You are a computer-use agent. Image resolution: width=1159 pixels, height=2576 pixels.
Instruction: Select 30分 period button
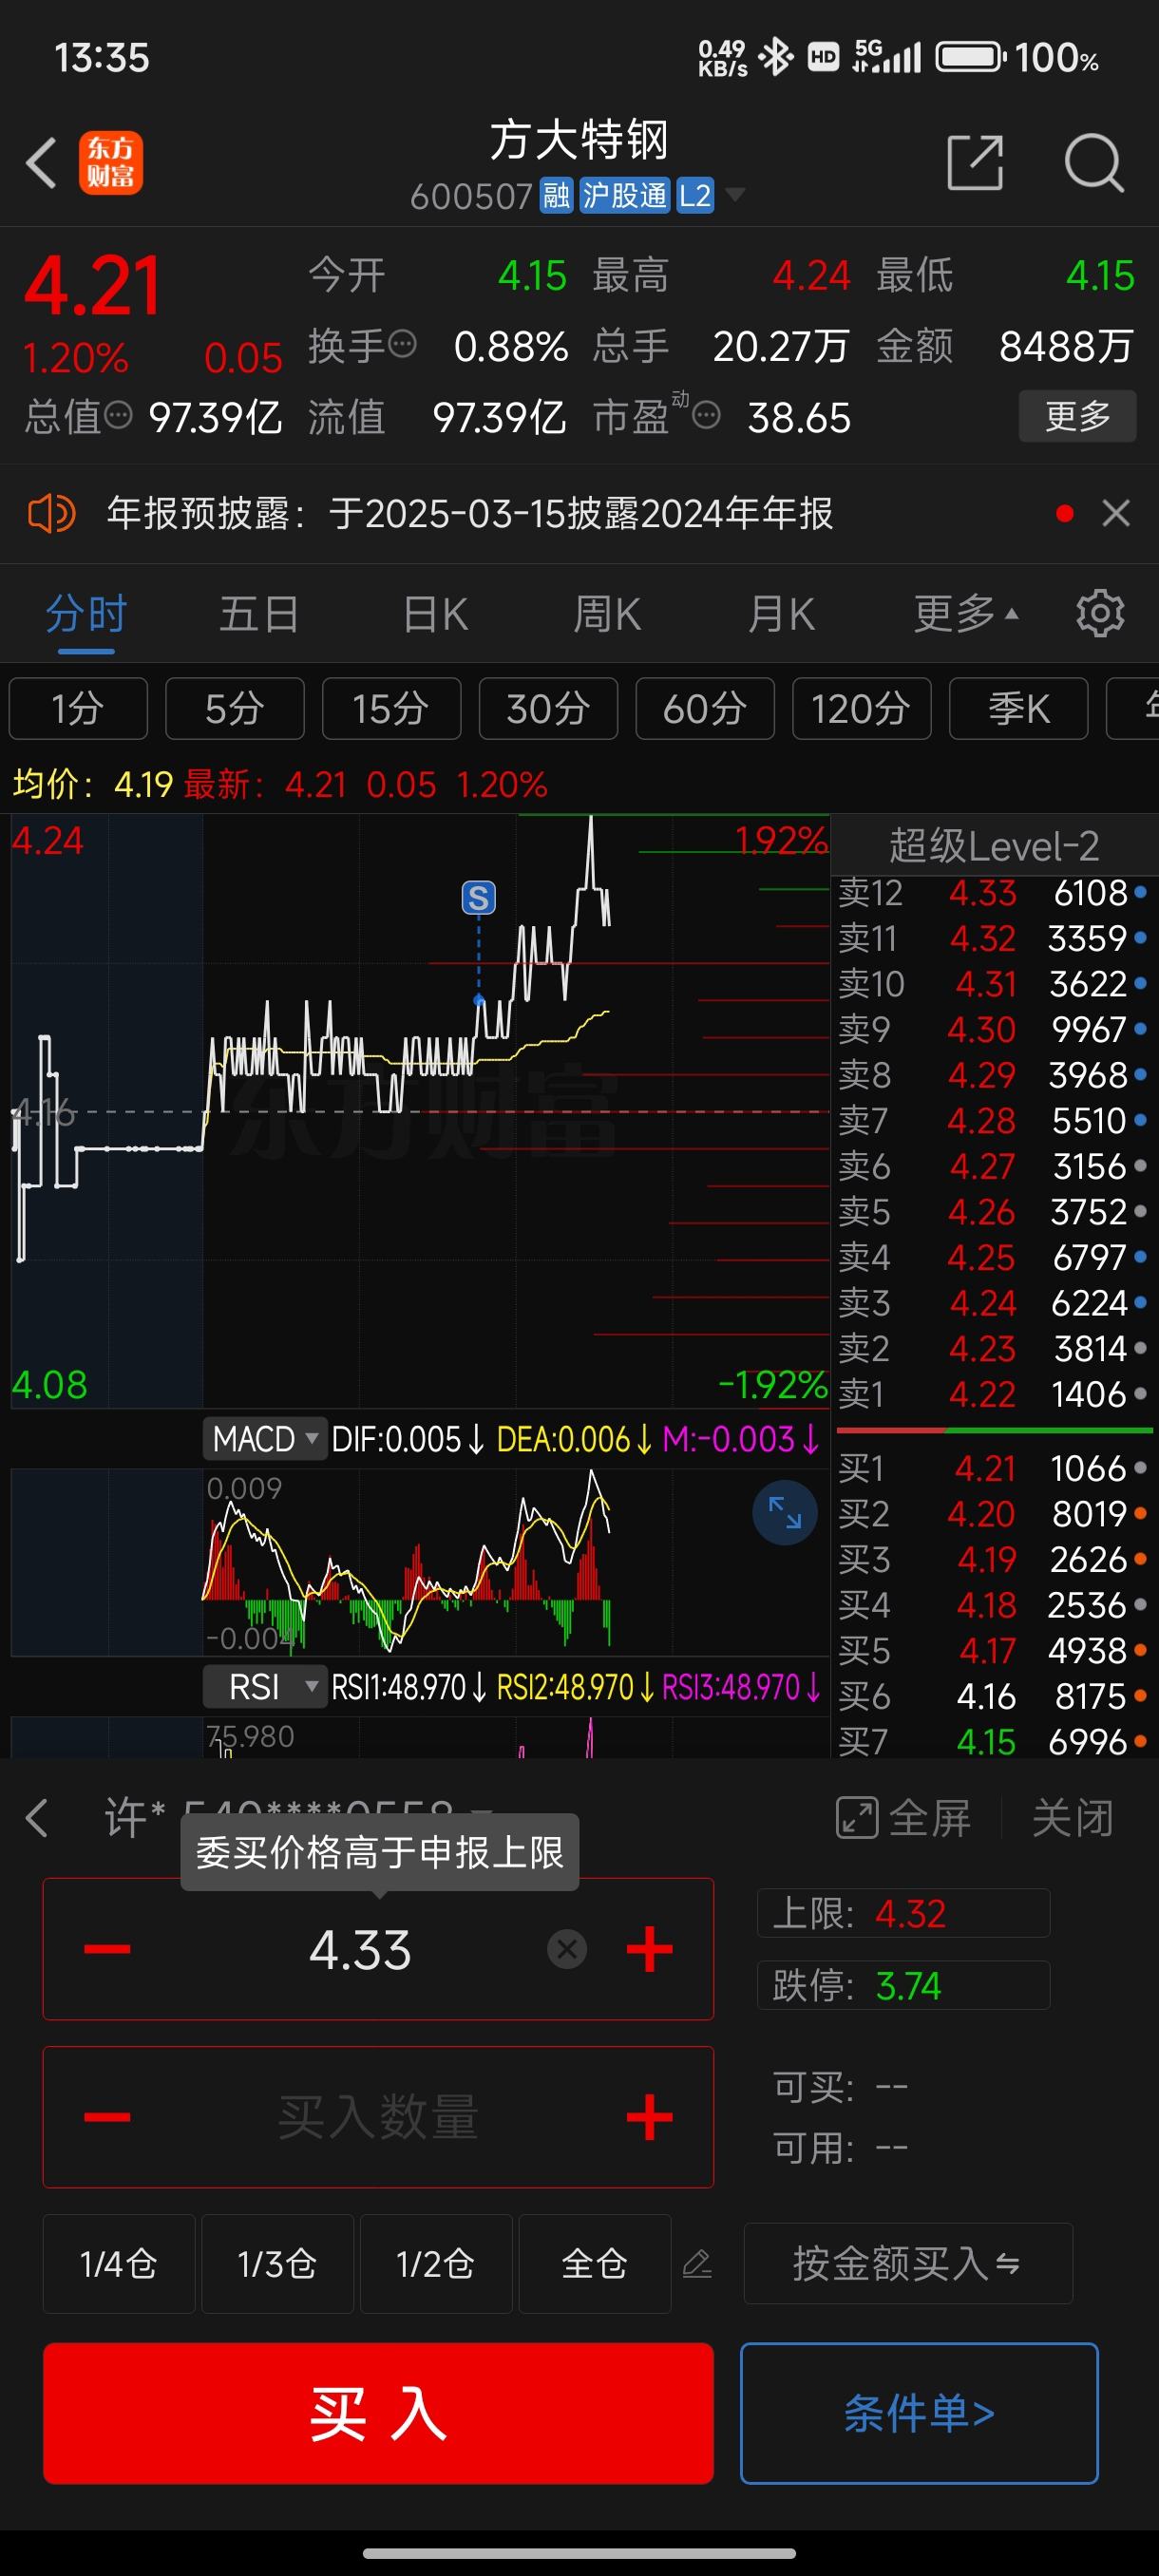(548, 709)
